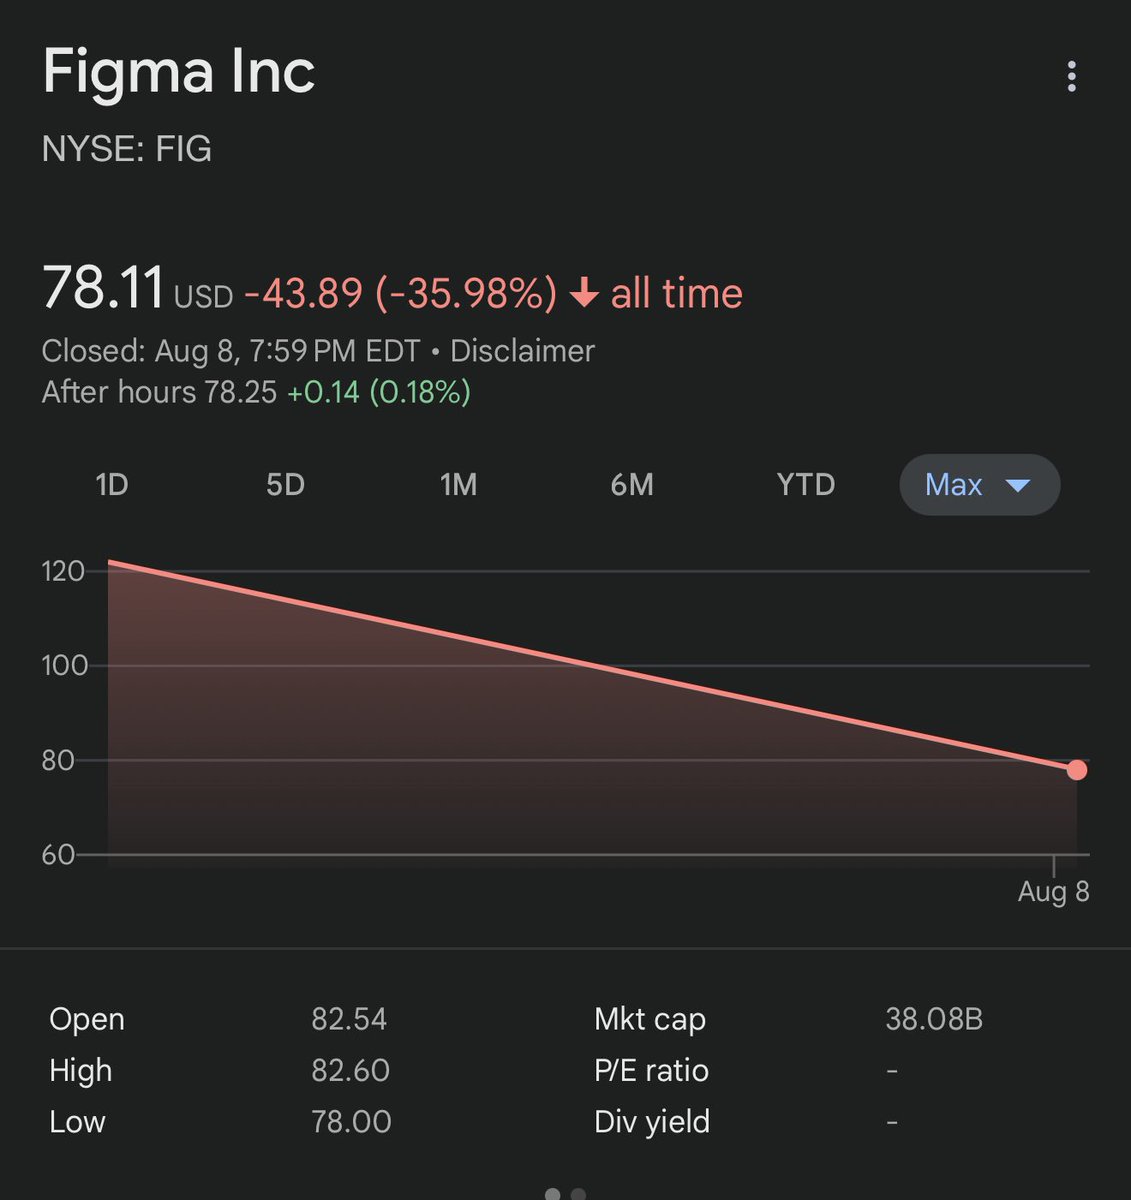
Task: Click the red endpoint dot on chart
Action: click(1077, 769)
